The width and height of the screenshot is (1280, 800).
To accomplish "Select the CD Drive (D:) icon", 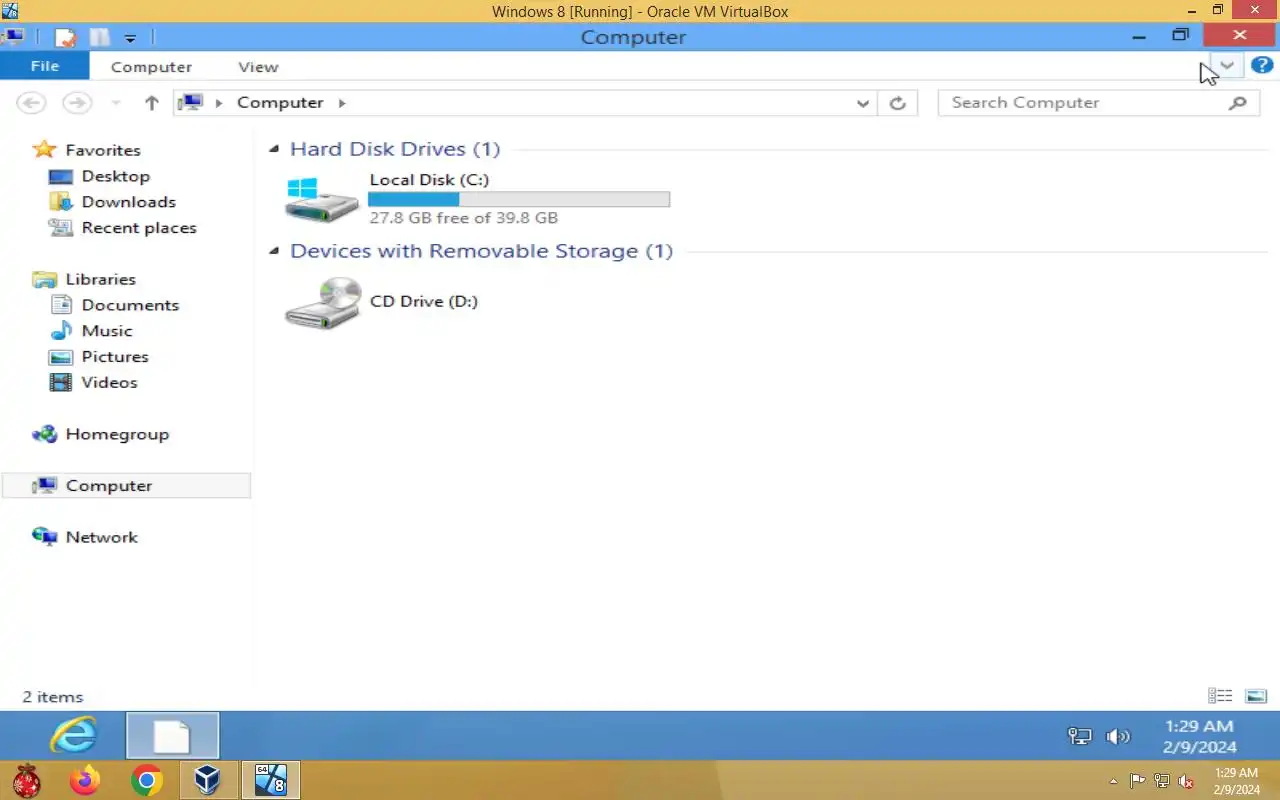I will 322,303.
